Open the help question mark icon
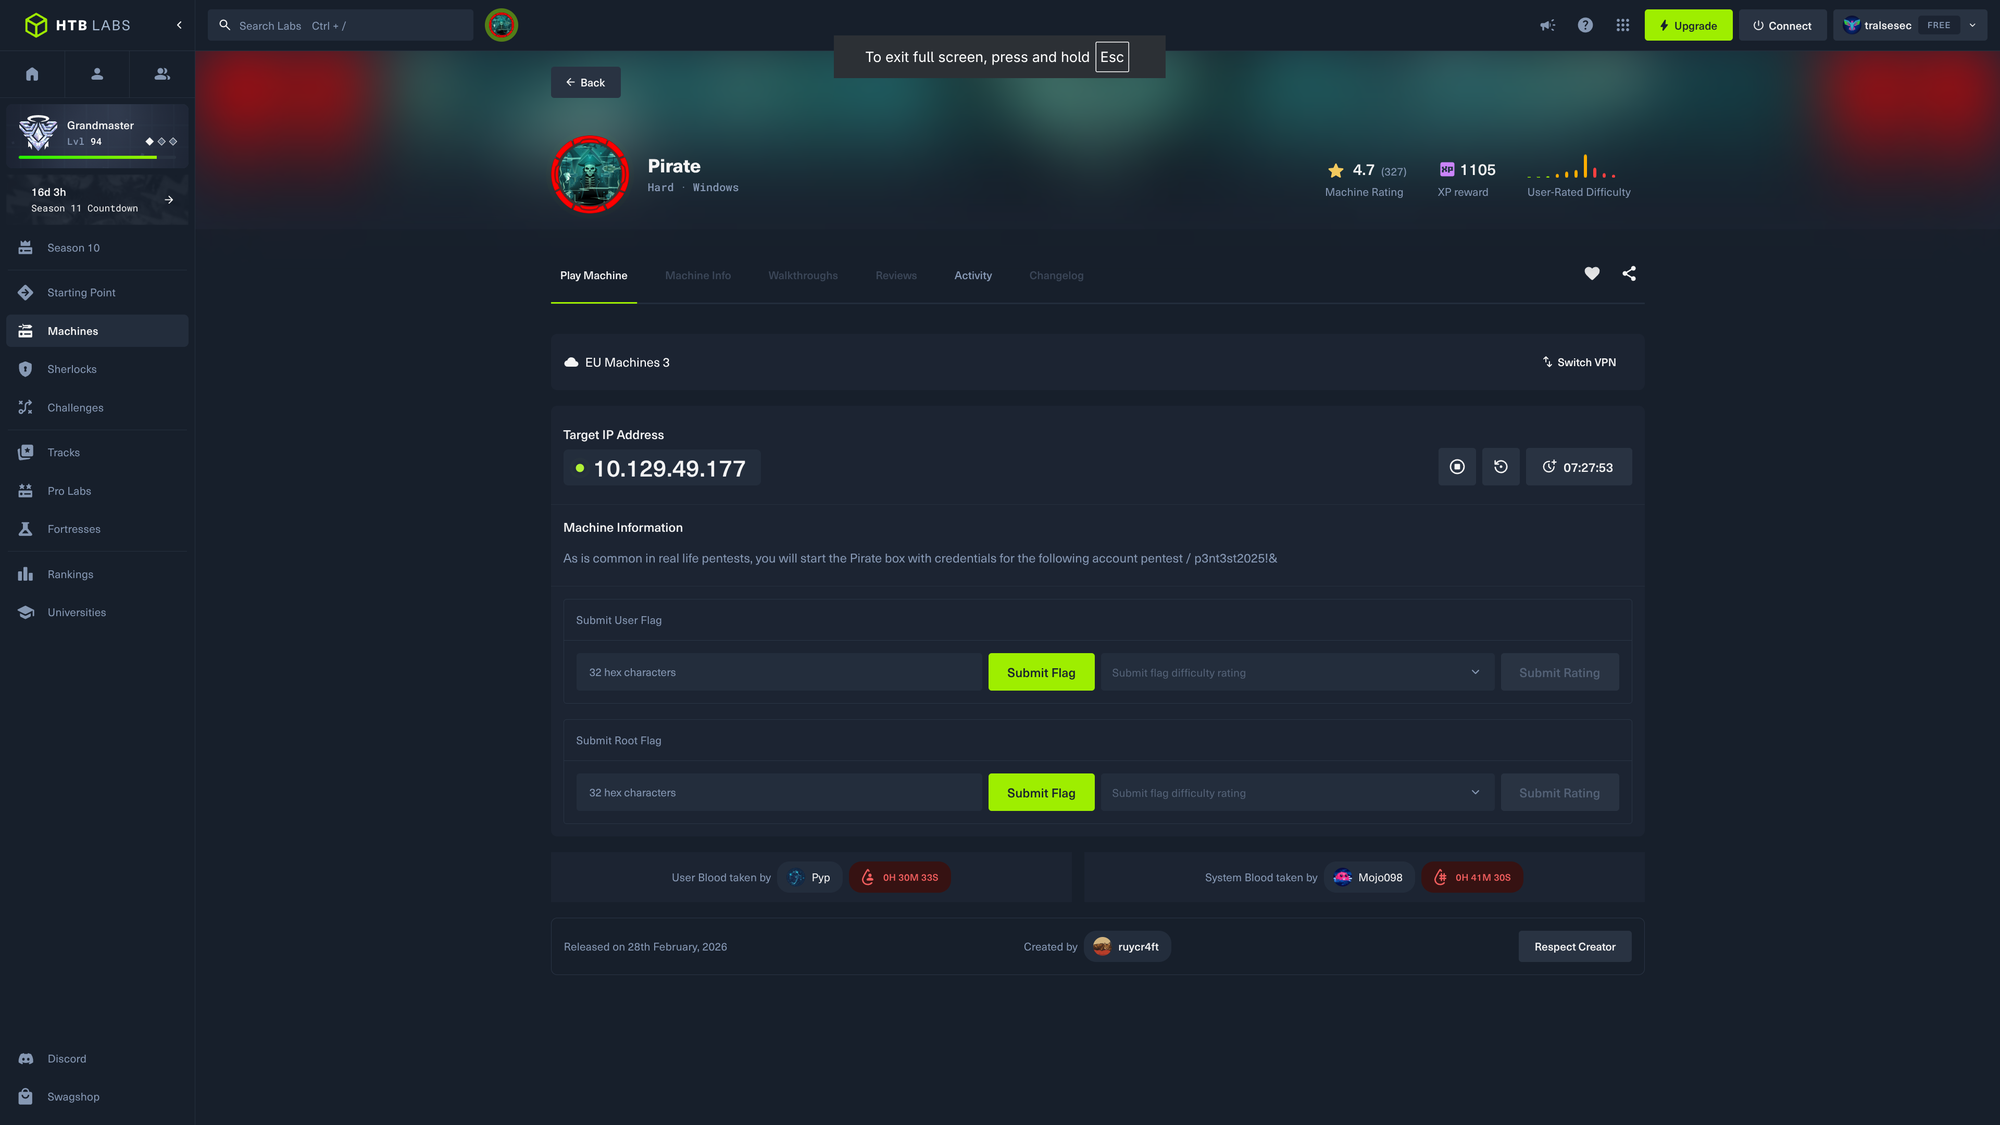 pyautogui.click(x=1585, y=25)
